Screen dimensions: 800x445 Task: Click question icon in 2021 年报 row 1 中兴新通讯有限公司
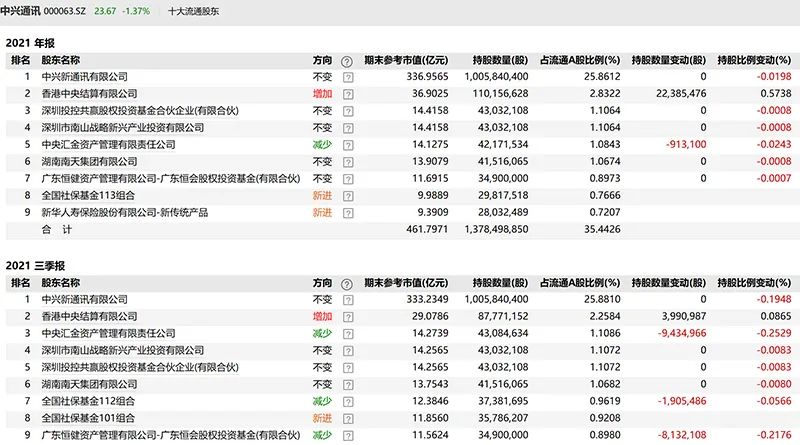pos(348,78)
